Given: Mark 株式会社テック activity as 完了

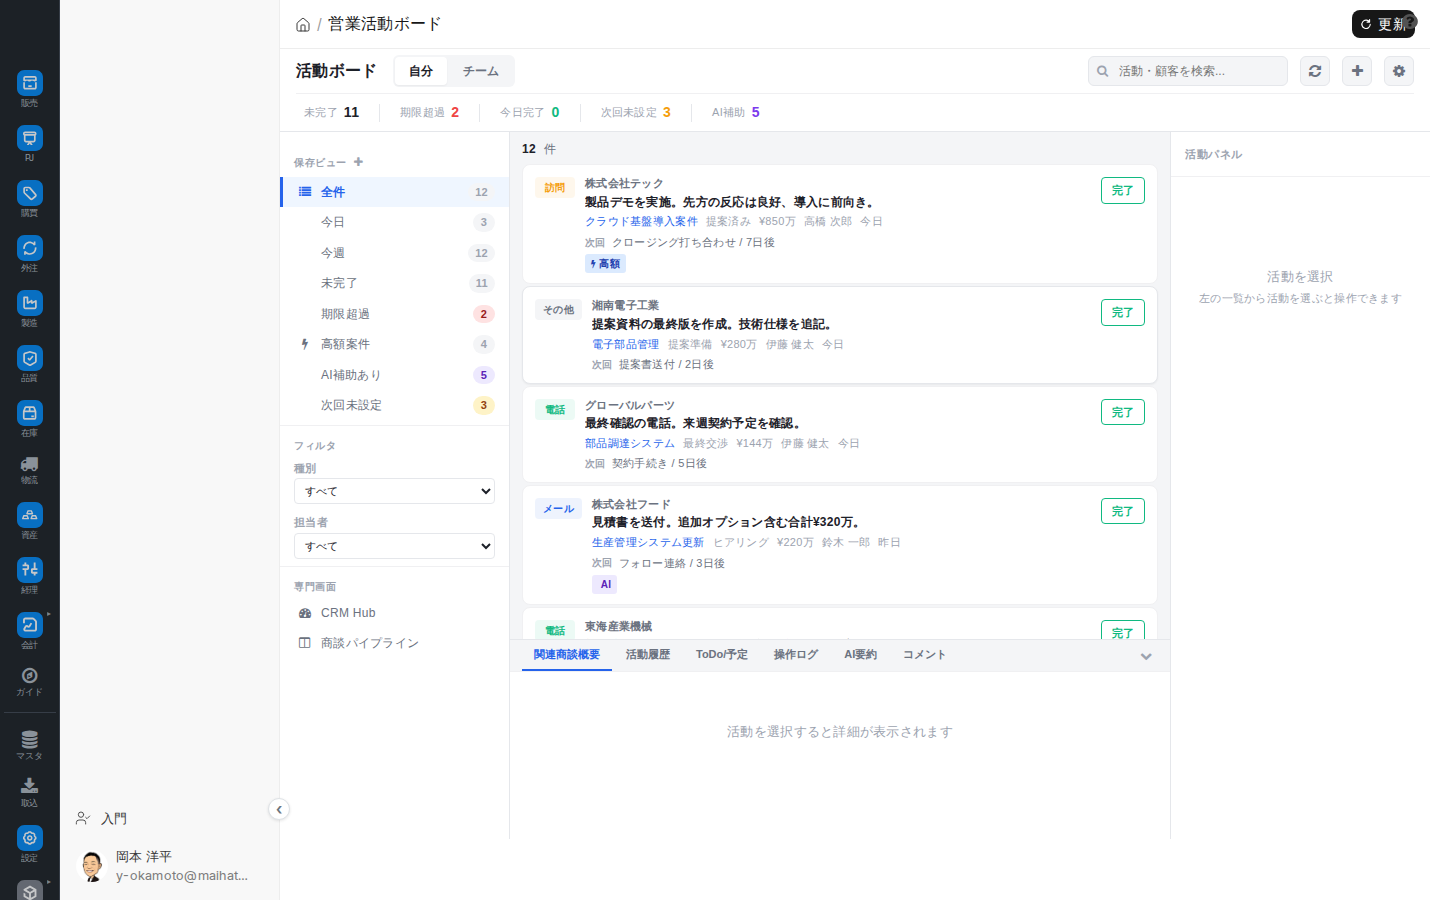Looking at the screenshot, I should click(1123, 191).
